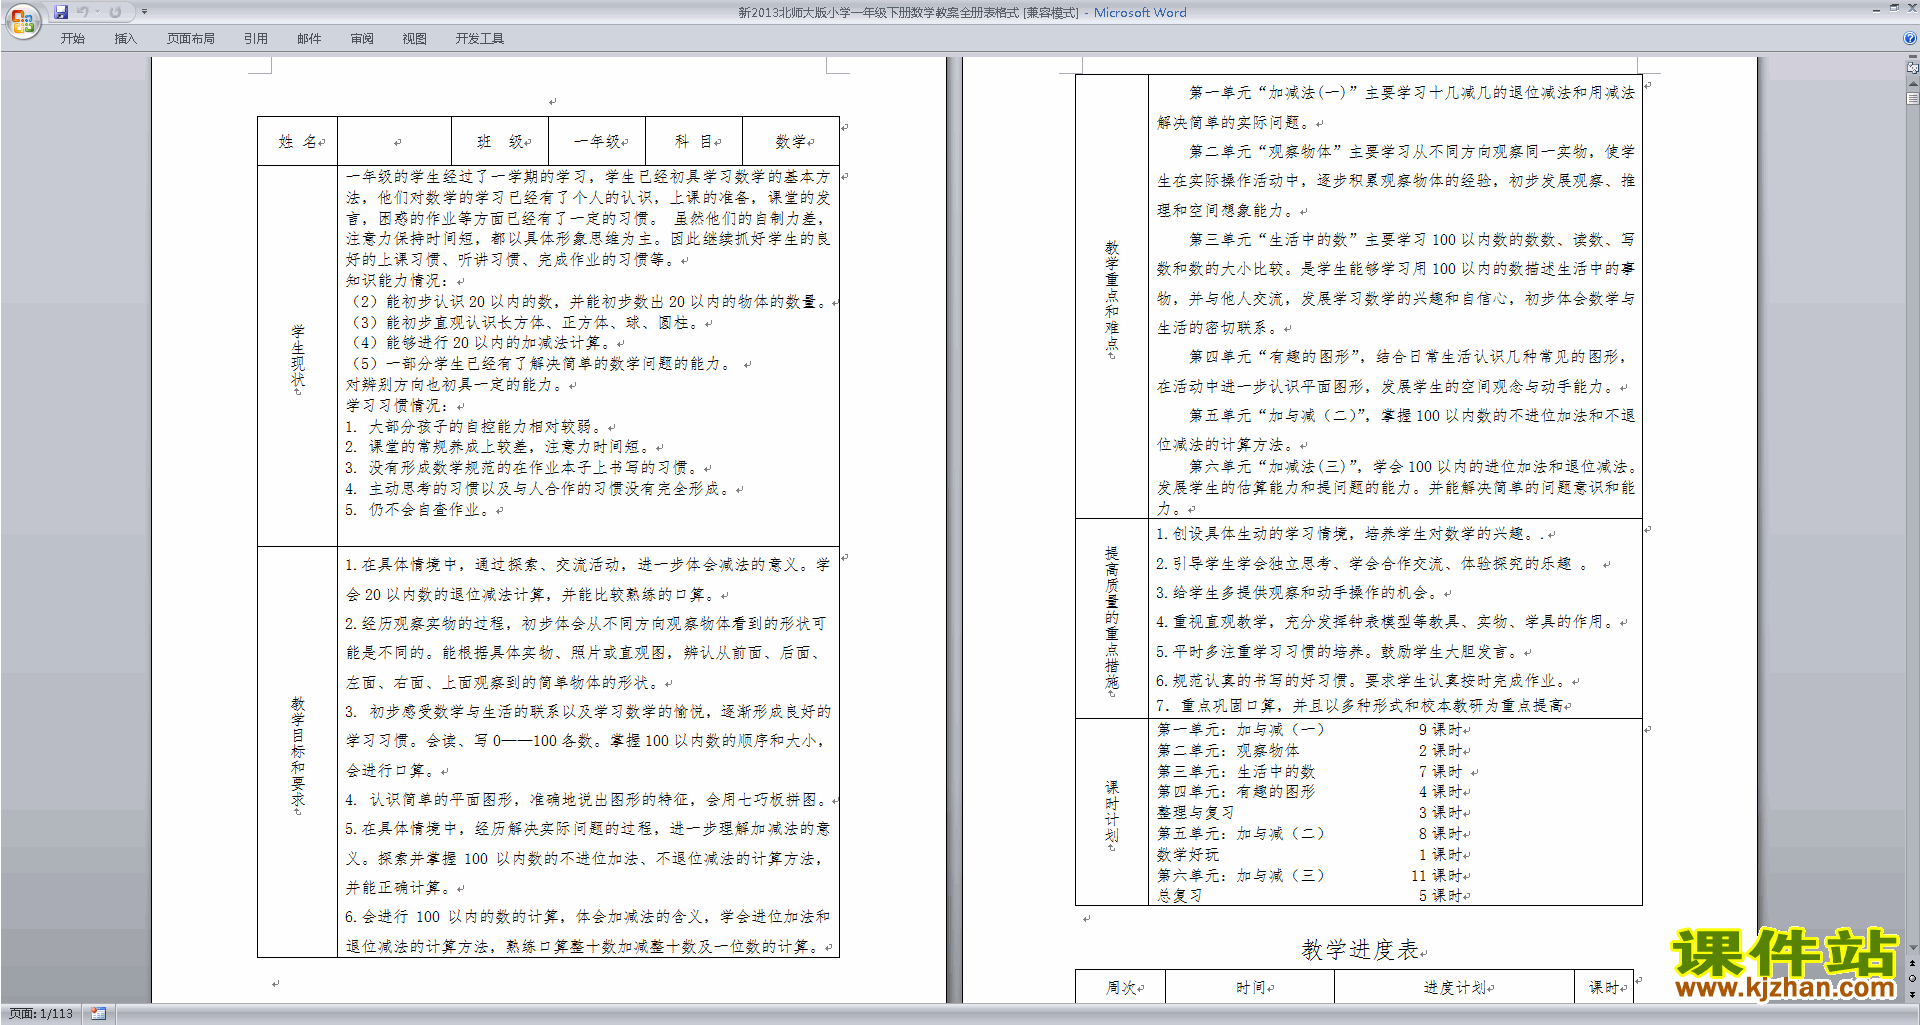The width and height of the screenshot is (1920, 1025).
Task: Save the document with the floppy icon
Action: 61,12
